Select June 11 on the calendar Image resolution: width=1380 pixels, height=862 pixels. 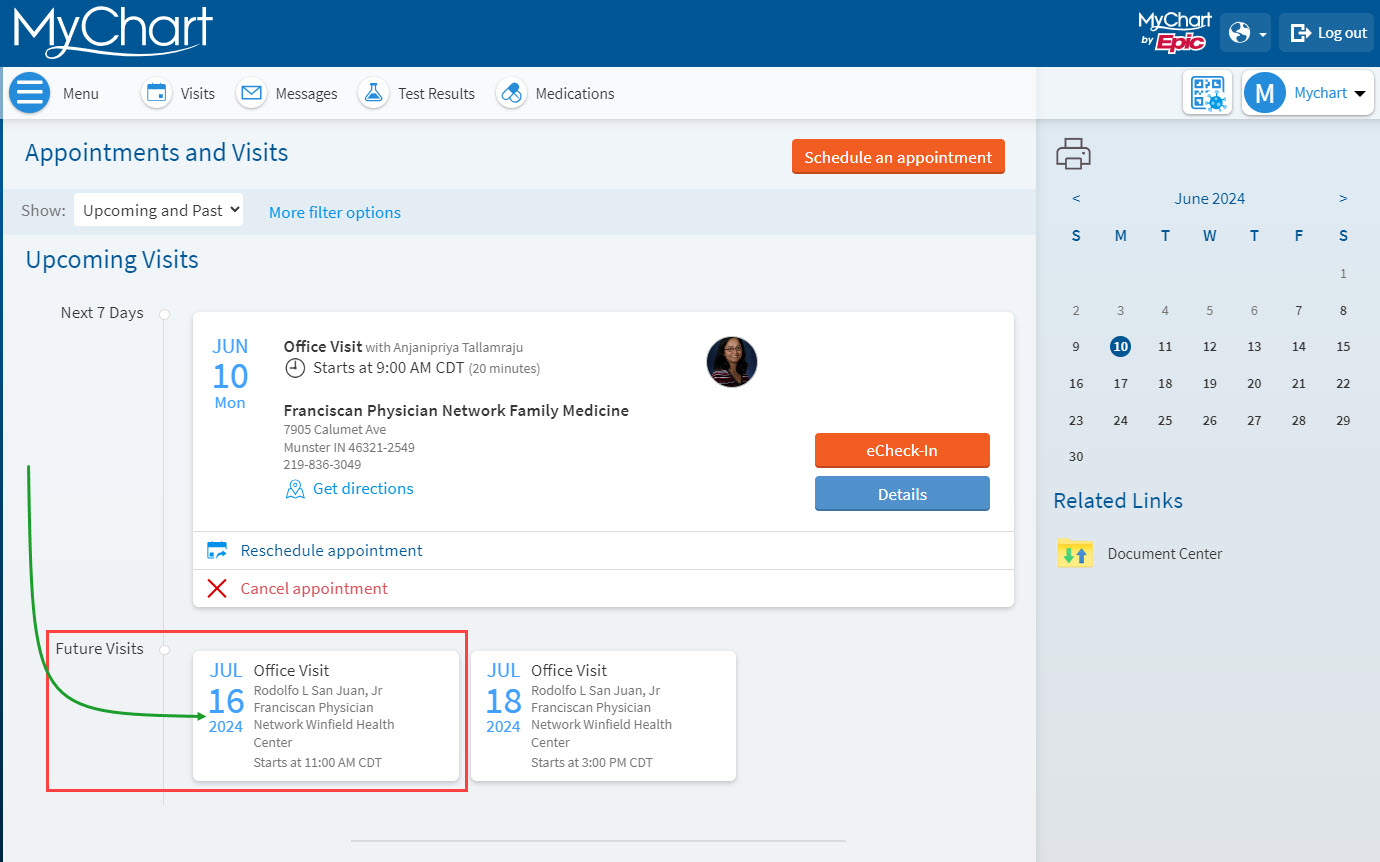1165,346
